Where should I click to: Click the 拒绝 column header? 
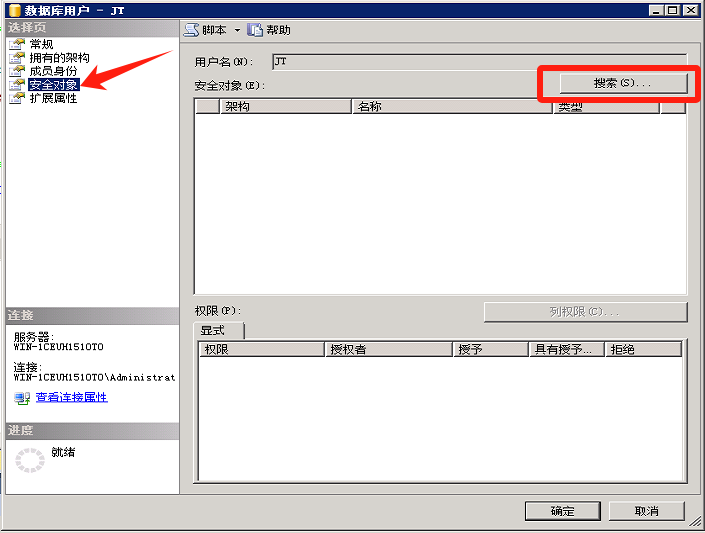click(643, 349)
